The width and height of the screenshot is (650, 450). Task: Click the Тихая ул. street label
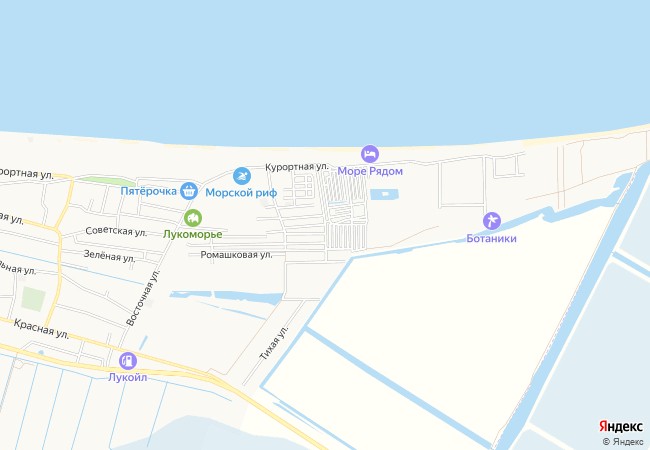tap(273, 342)
